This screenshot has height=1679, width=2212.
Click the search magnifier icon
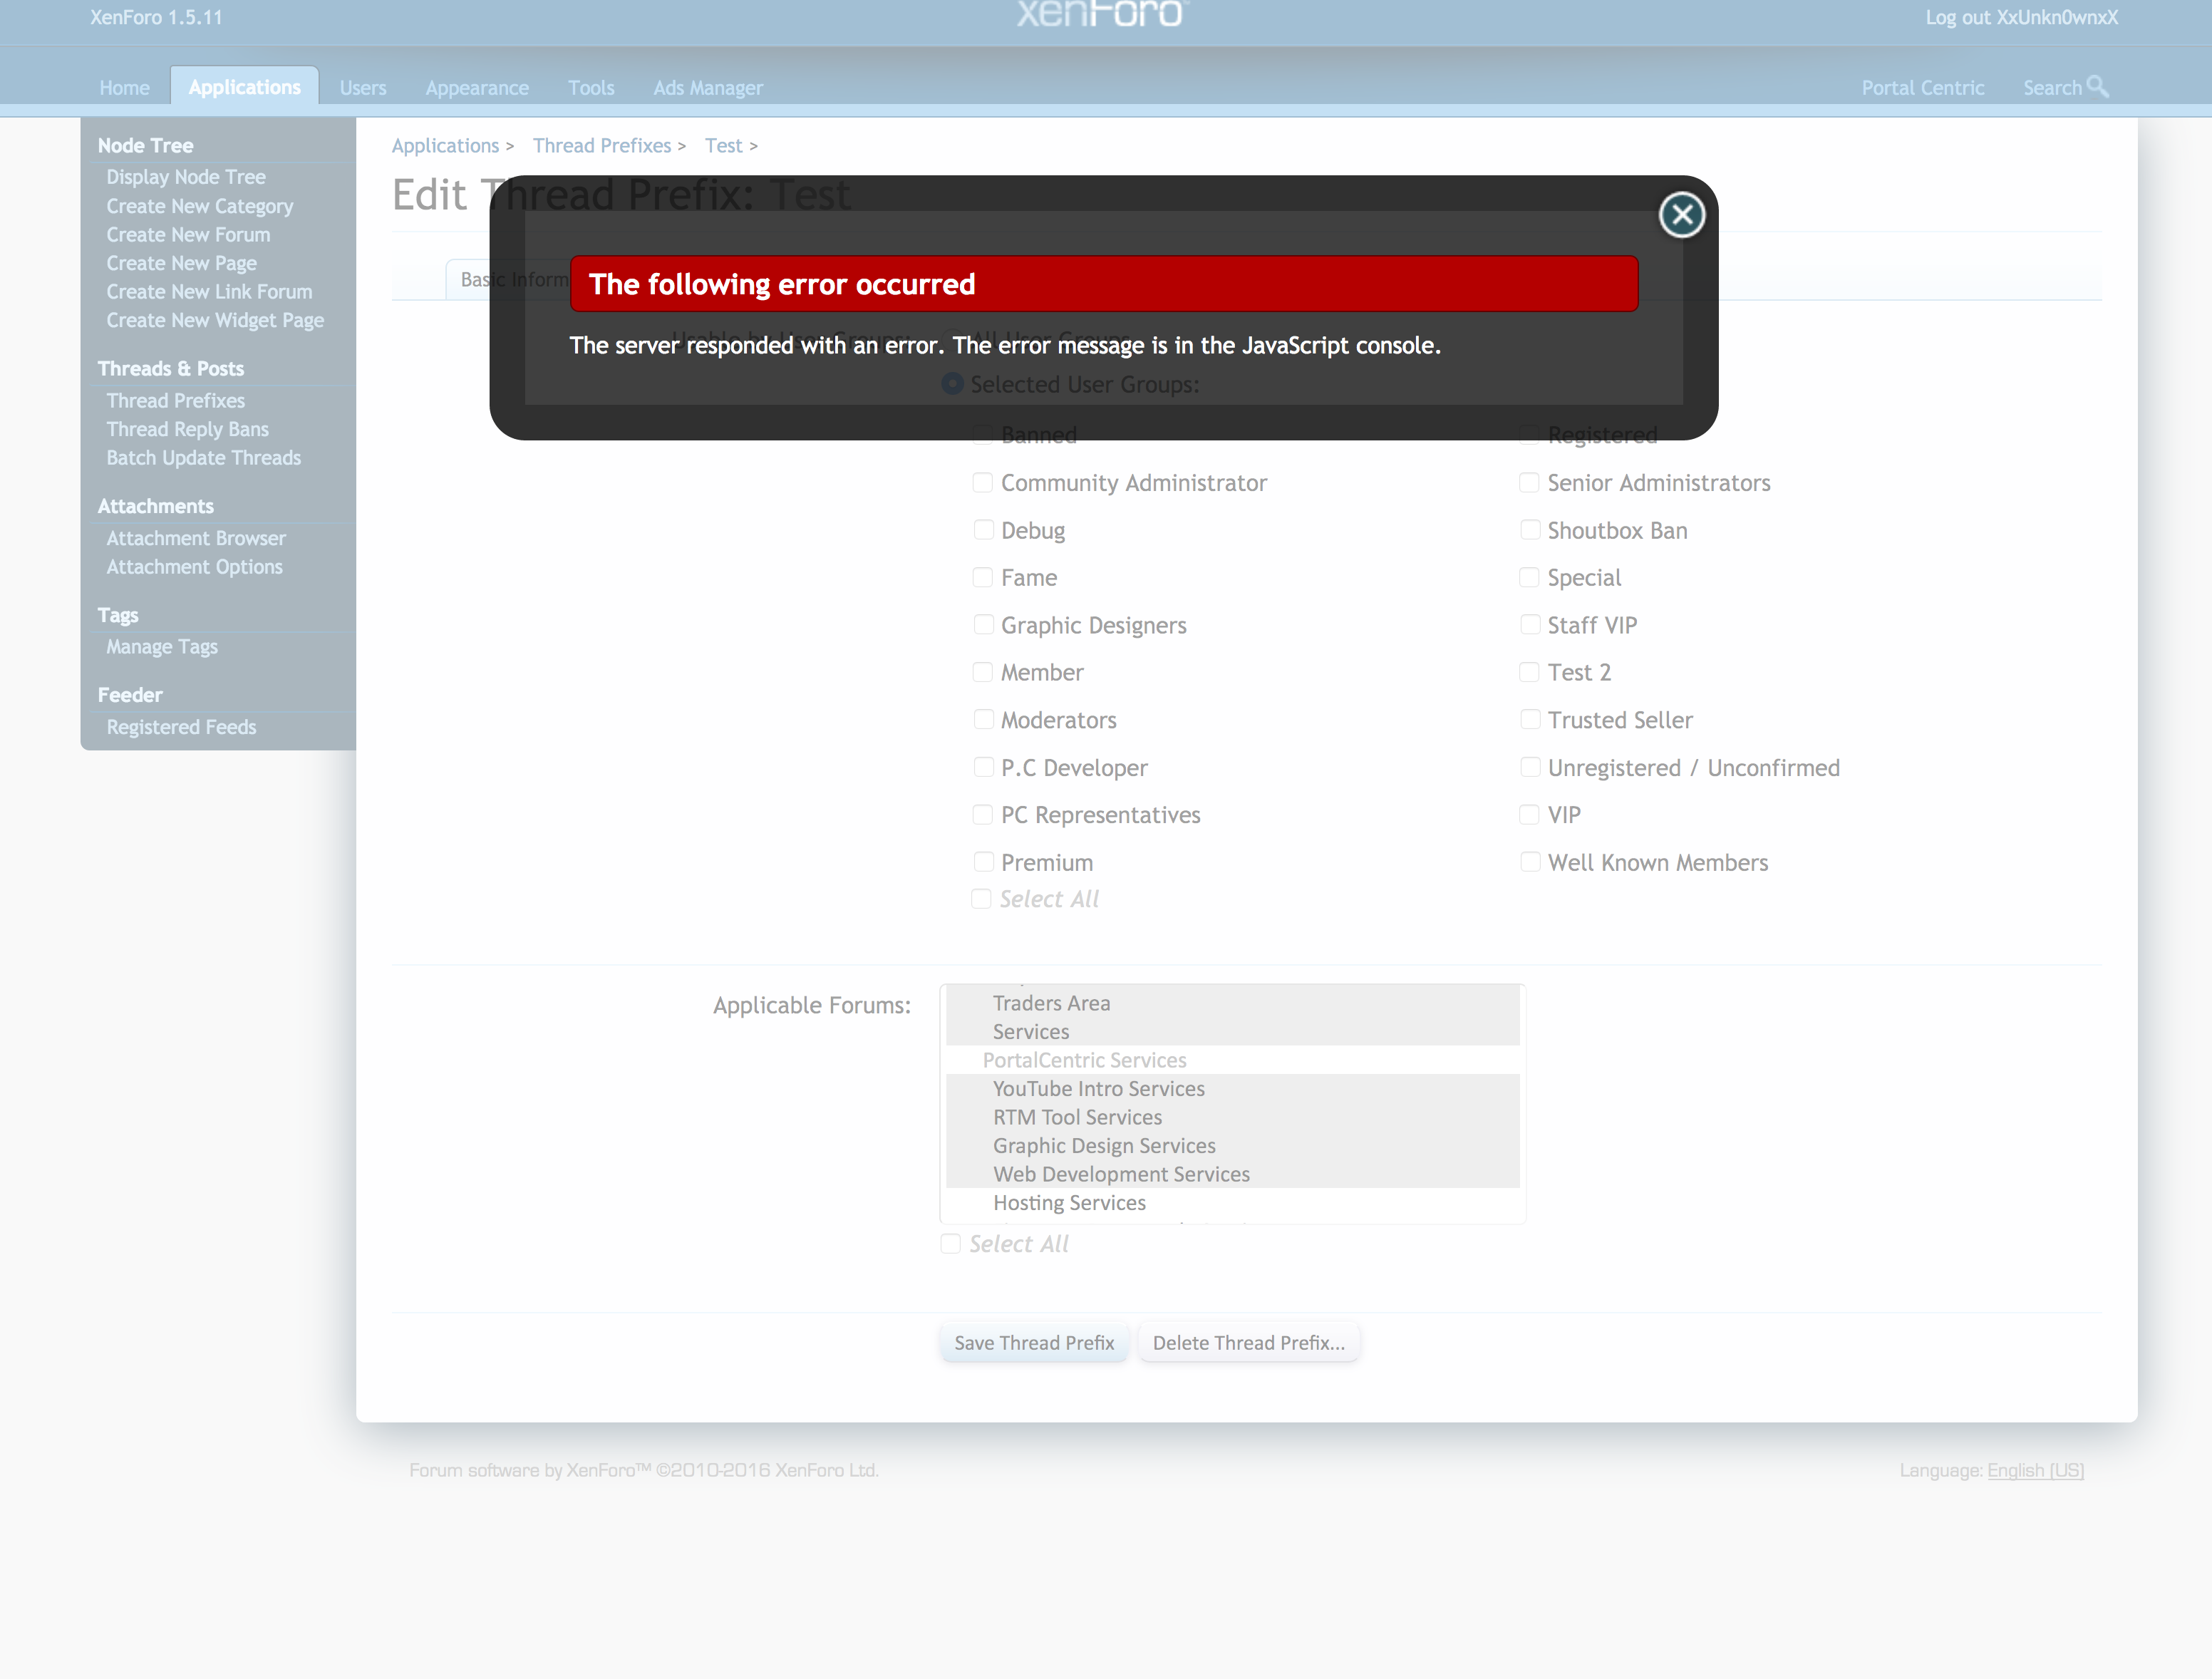pyautogui.click(x=2097, y=87)
